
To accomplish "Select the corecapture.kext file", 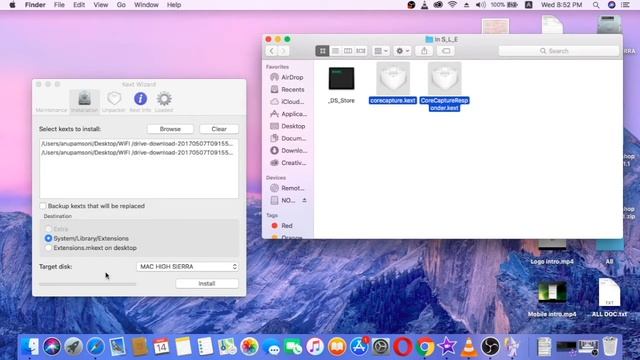I will pyautogui.click(x=393, y=84).
